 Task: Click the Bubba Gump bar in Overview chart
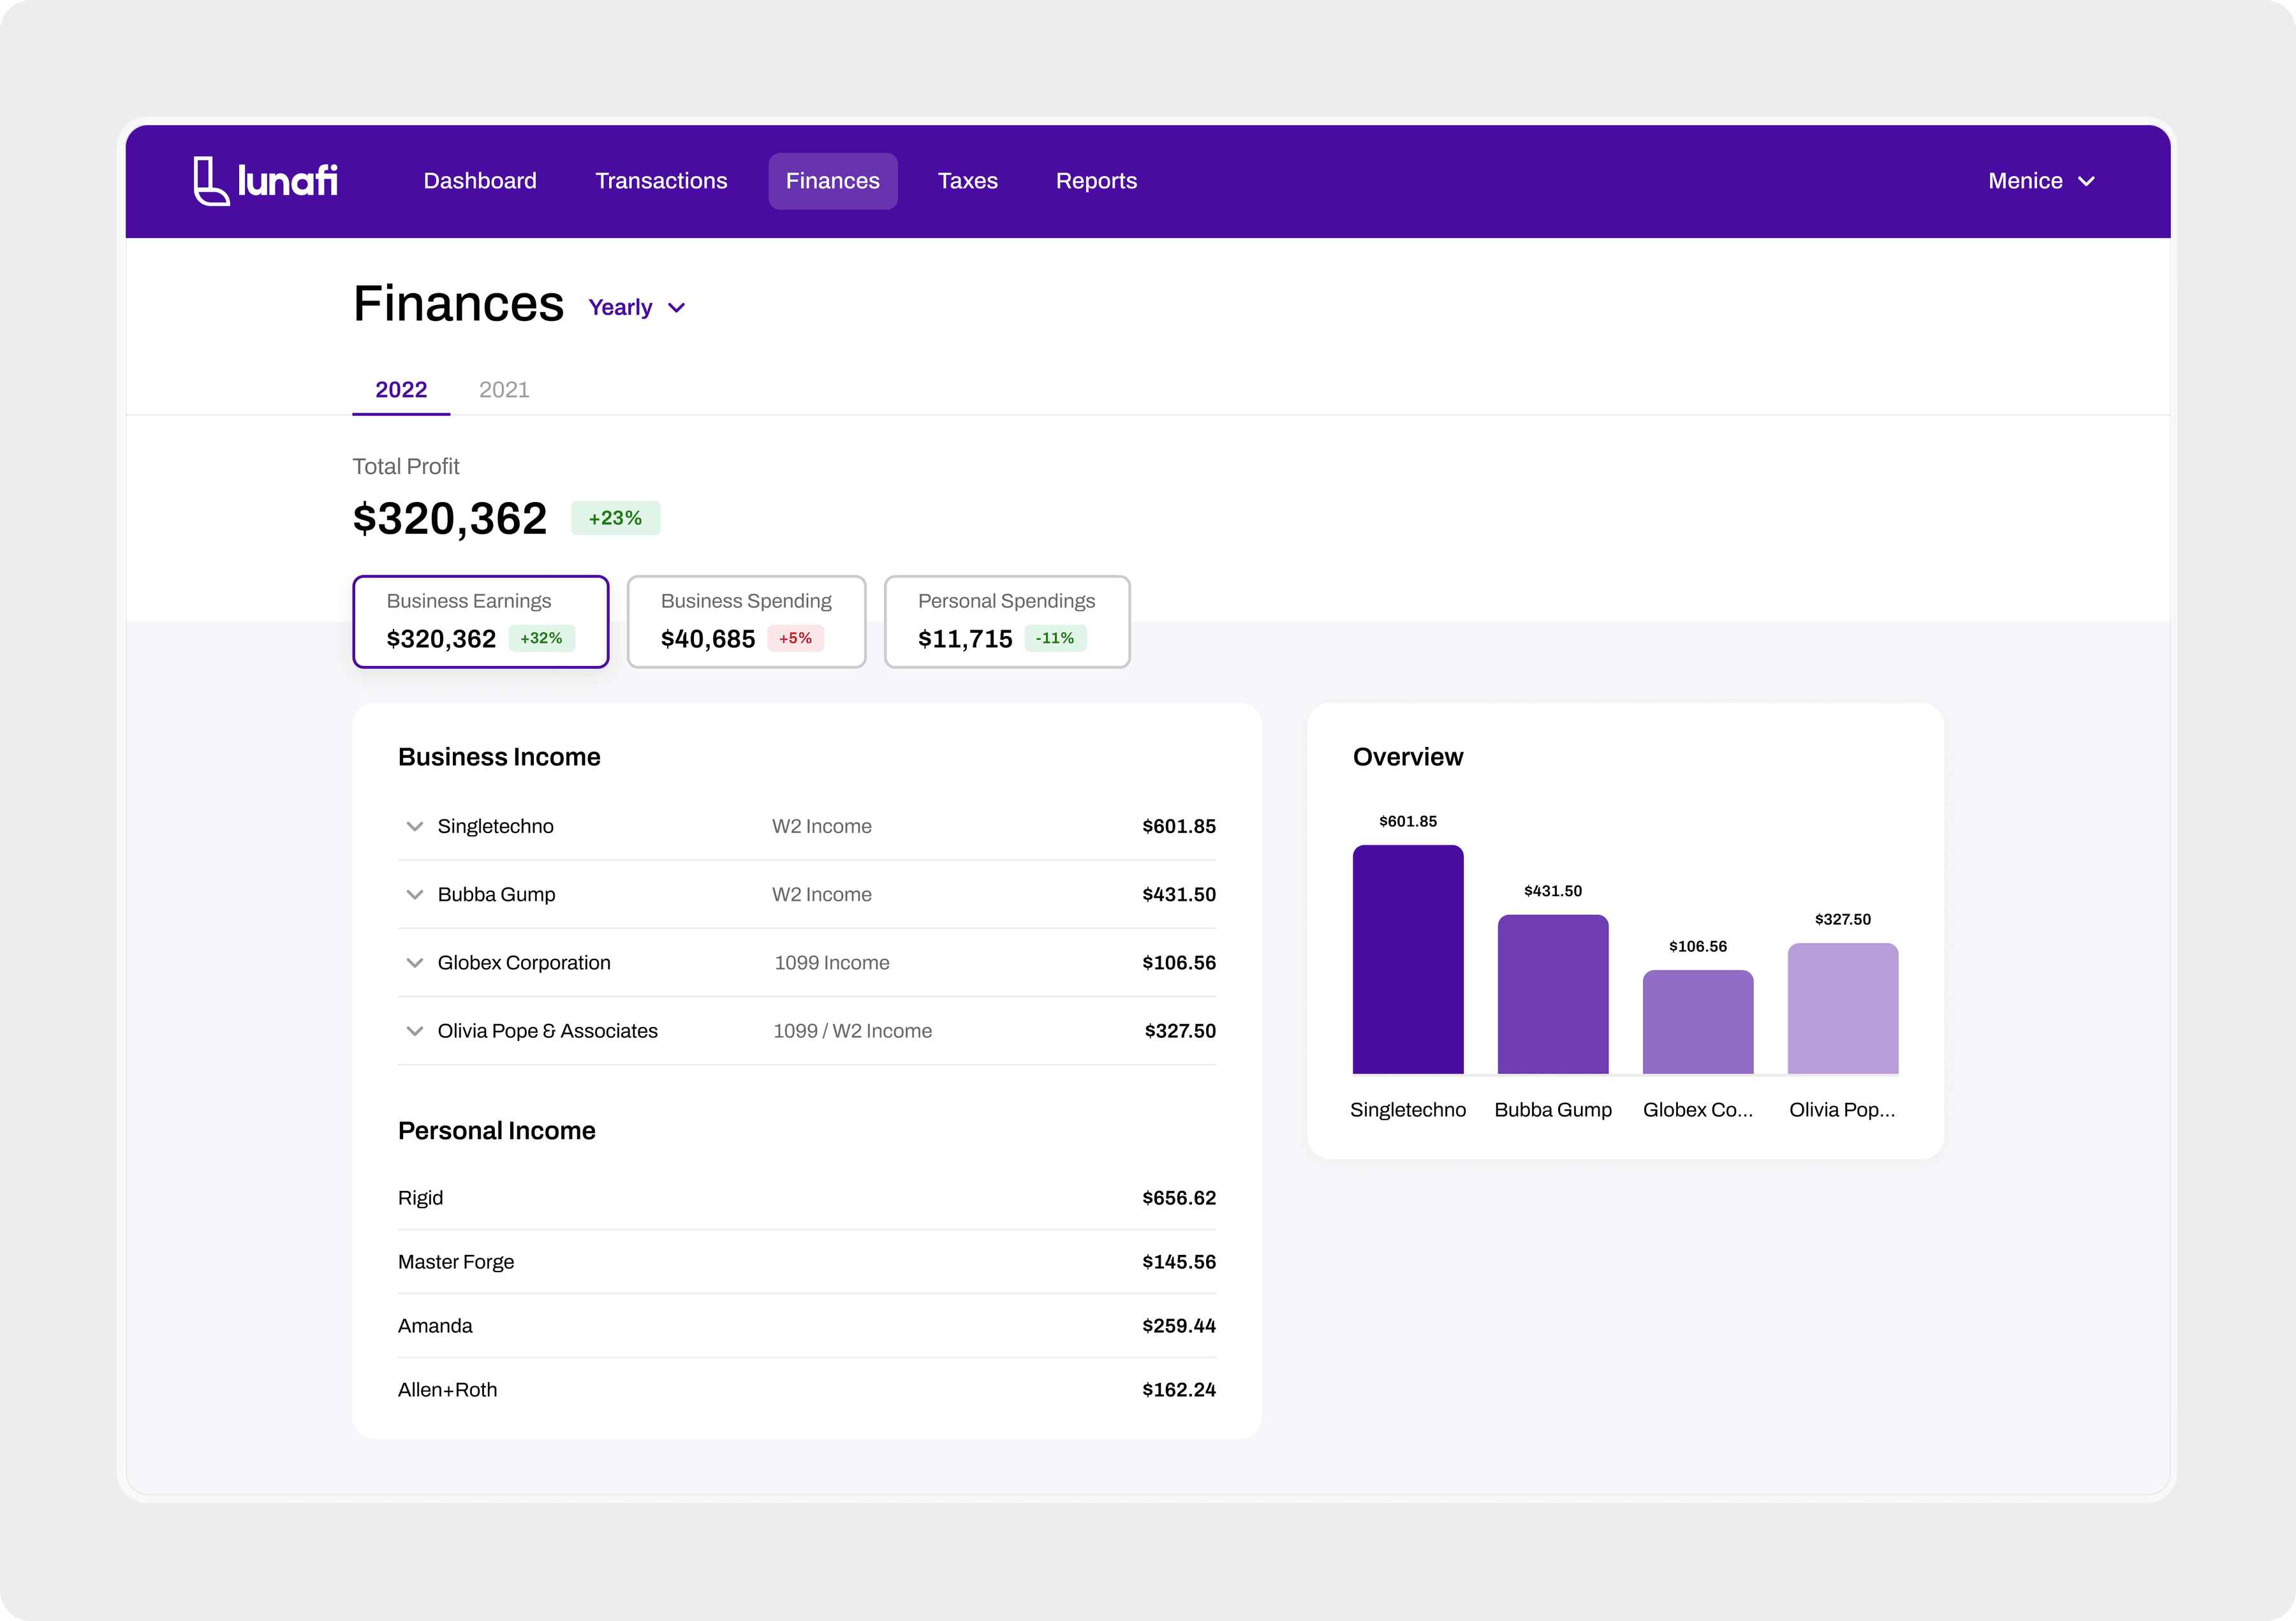(x=1553, y=995)
